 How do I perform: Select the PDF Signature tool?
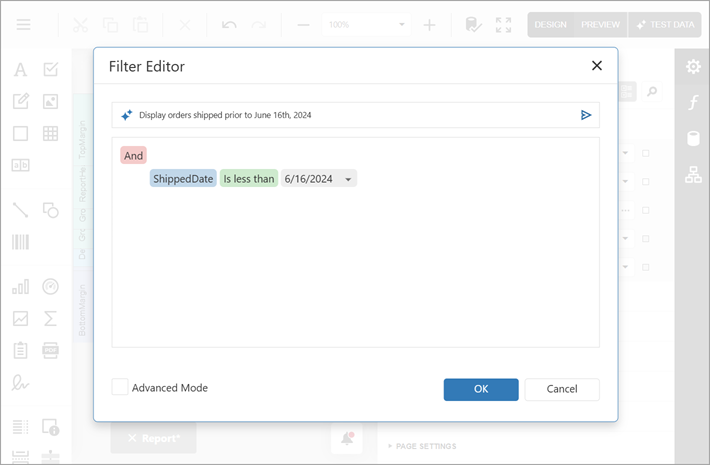(20, 383)
